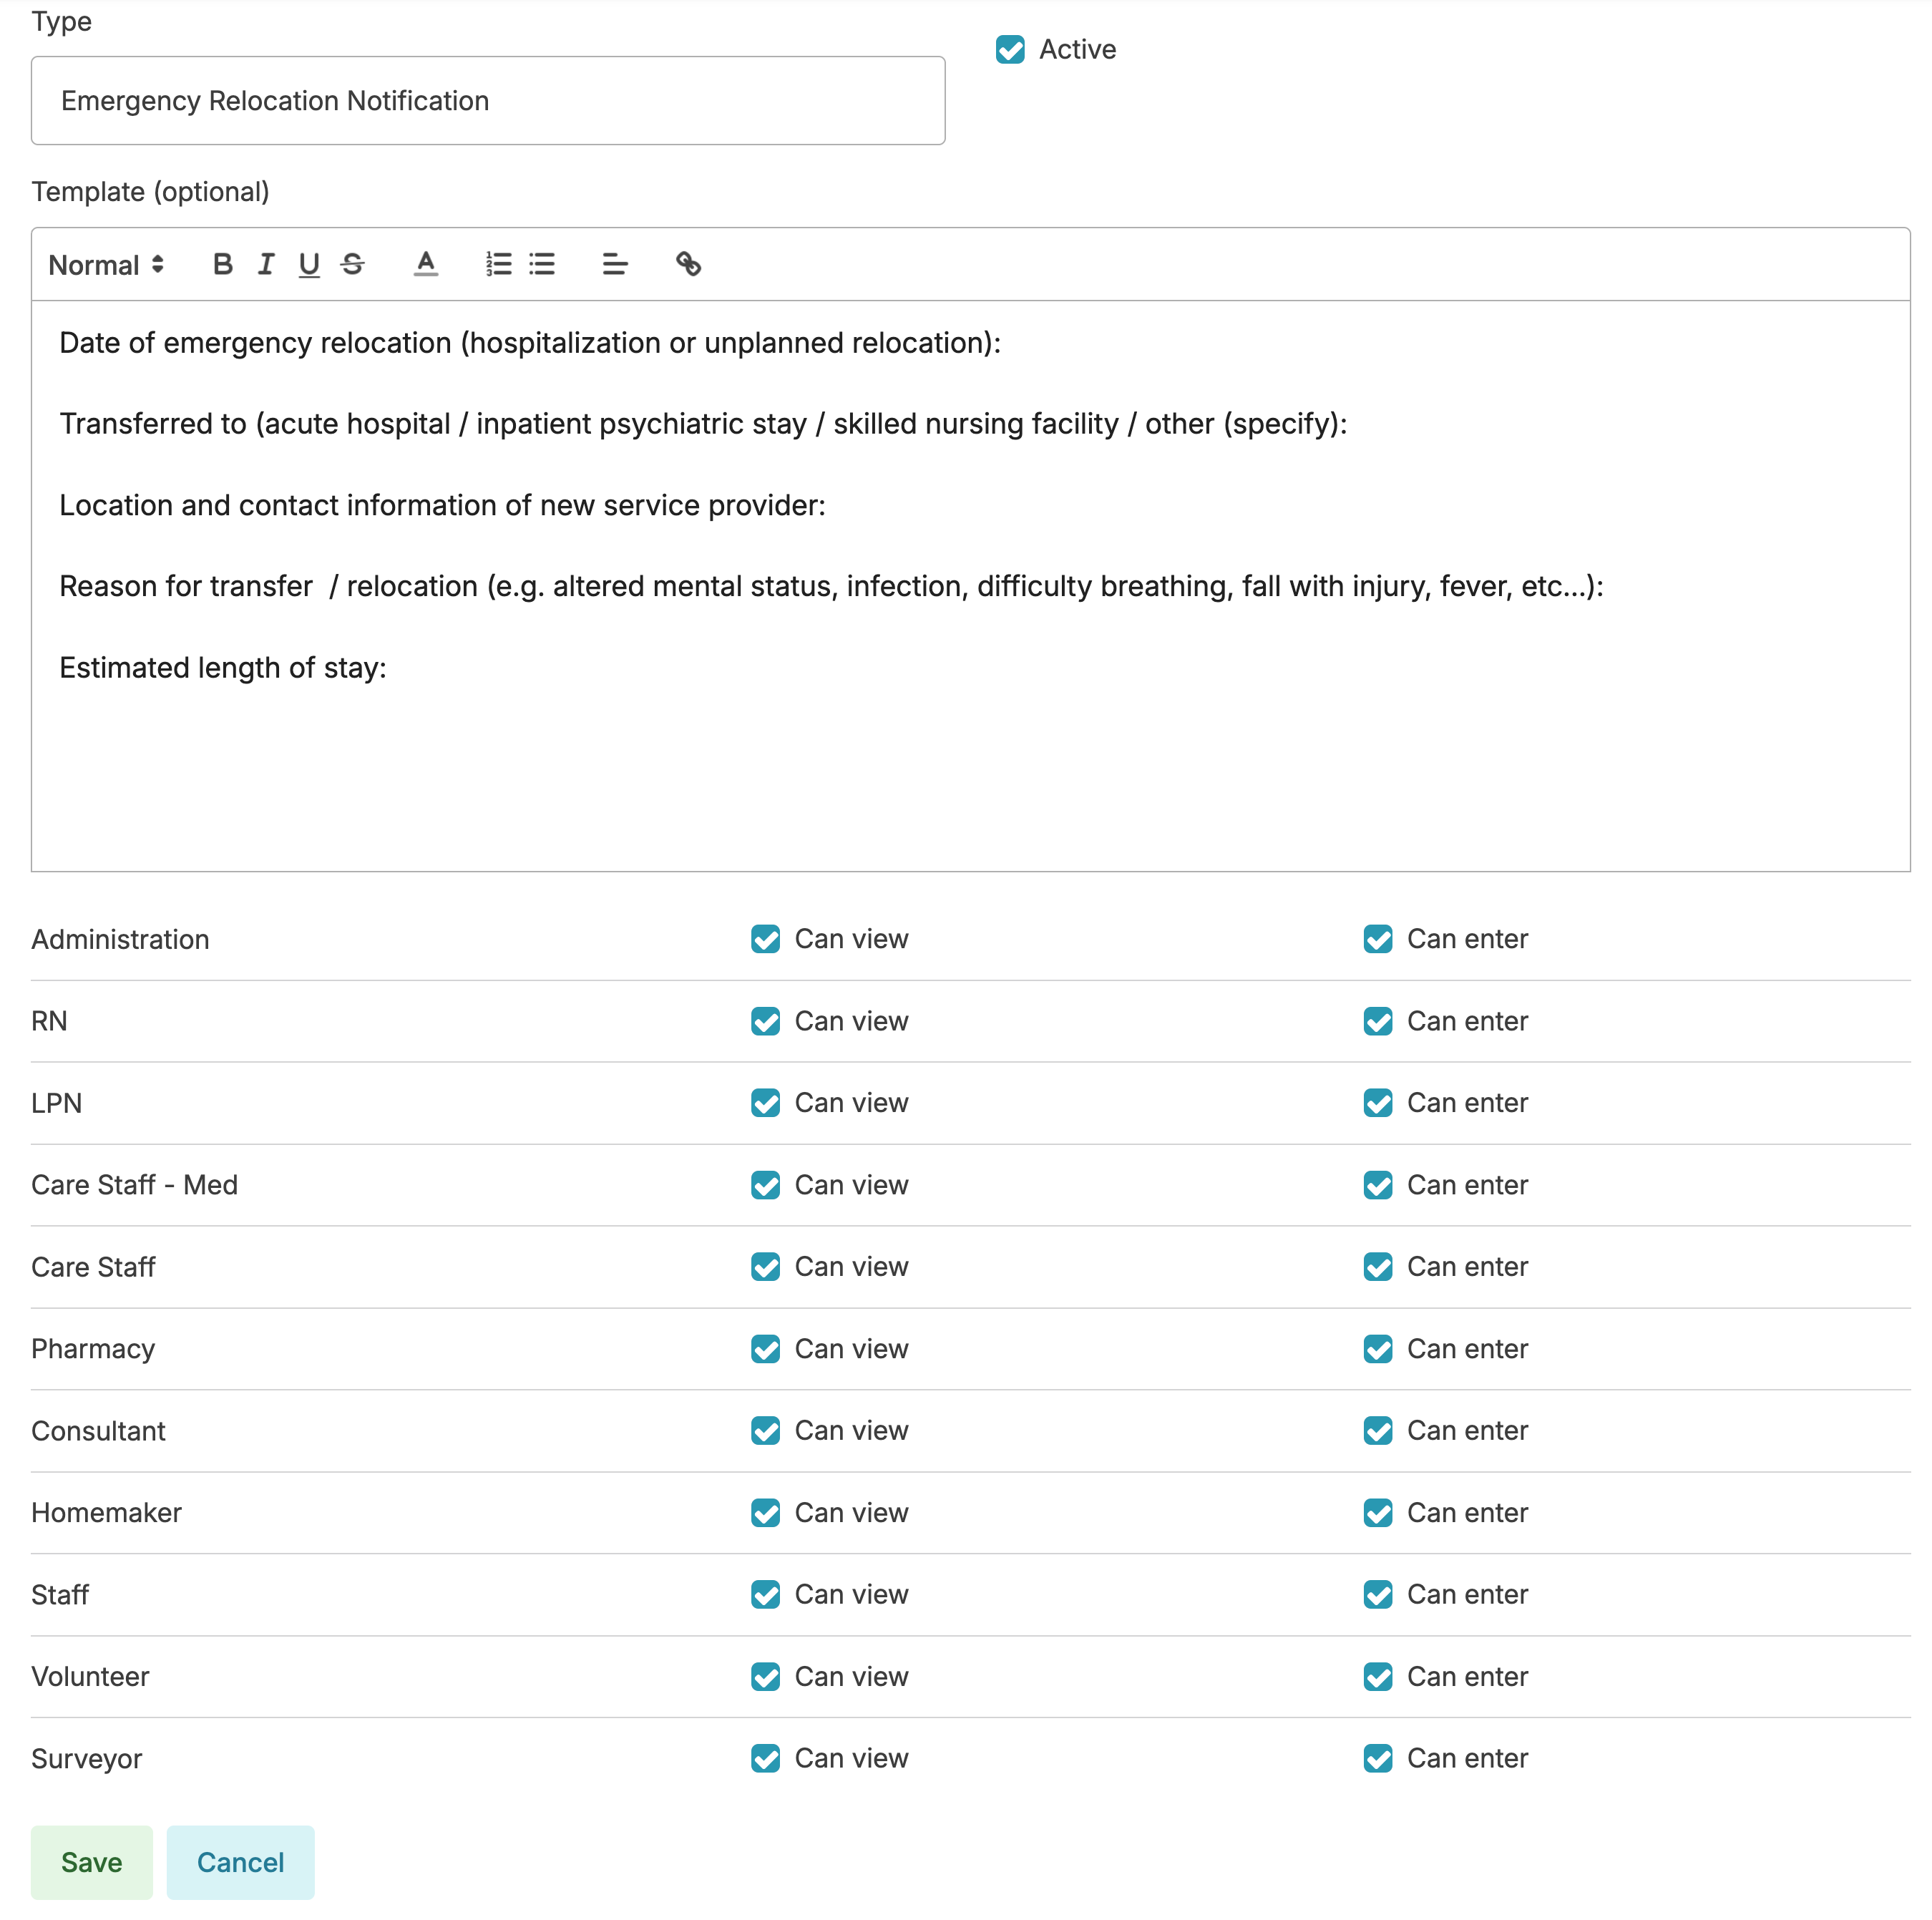Insert a numbered list
Image resolution: width=1932 pixels, height=1920 pixels.
pos(498,264)
